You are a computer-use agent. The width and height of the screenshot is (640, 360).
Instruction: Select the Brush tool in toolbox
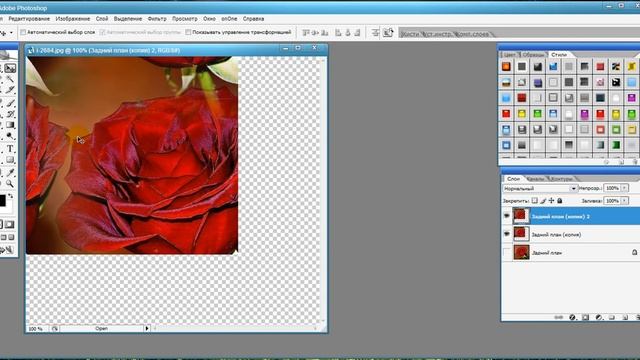point(10,103)
